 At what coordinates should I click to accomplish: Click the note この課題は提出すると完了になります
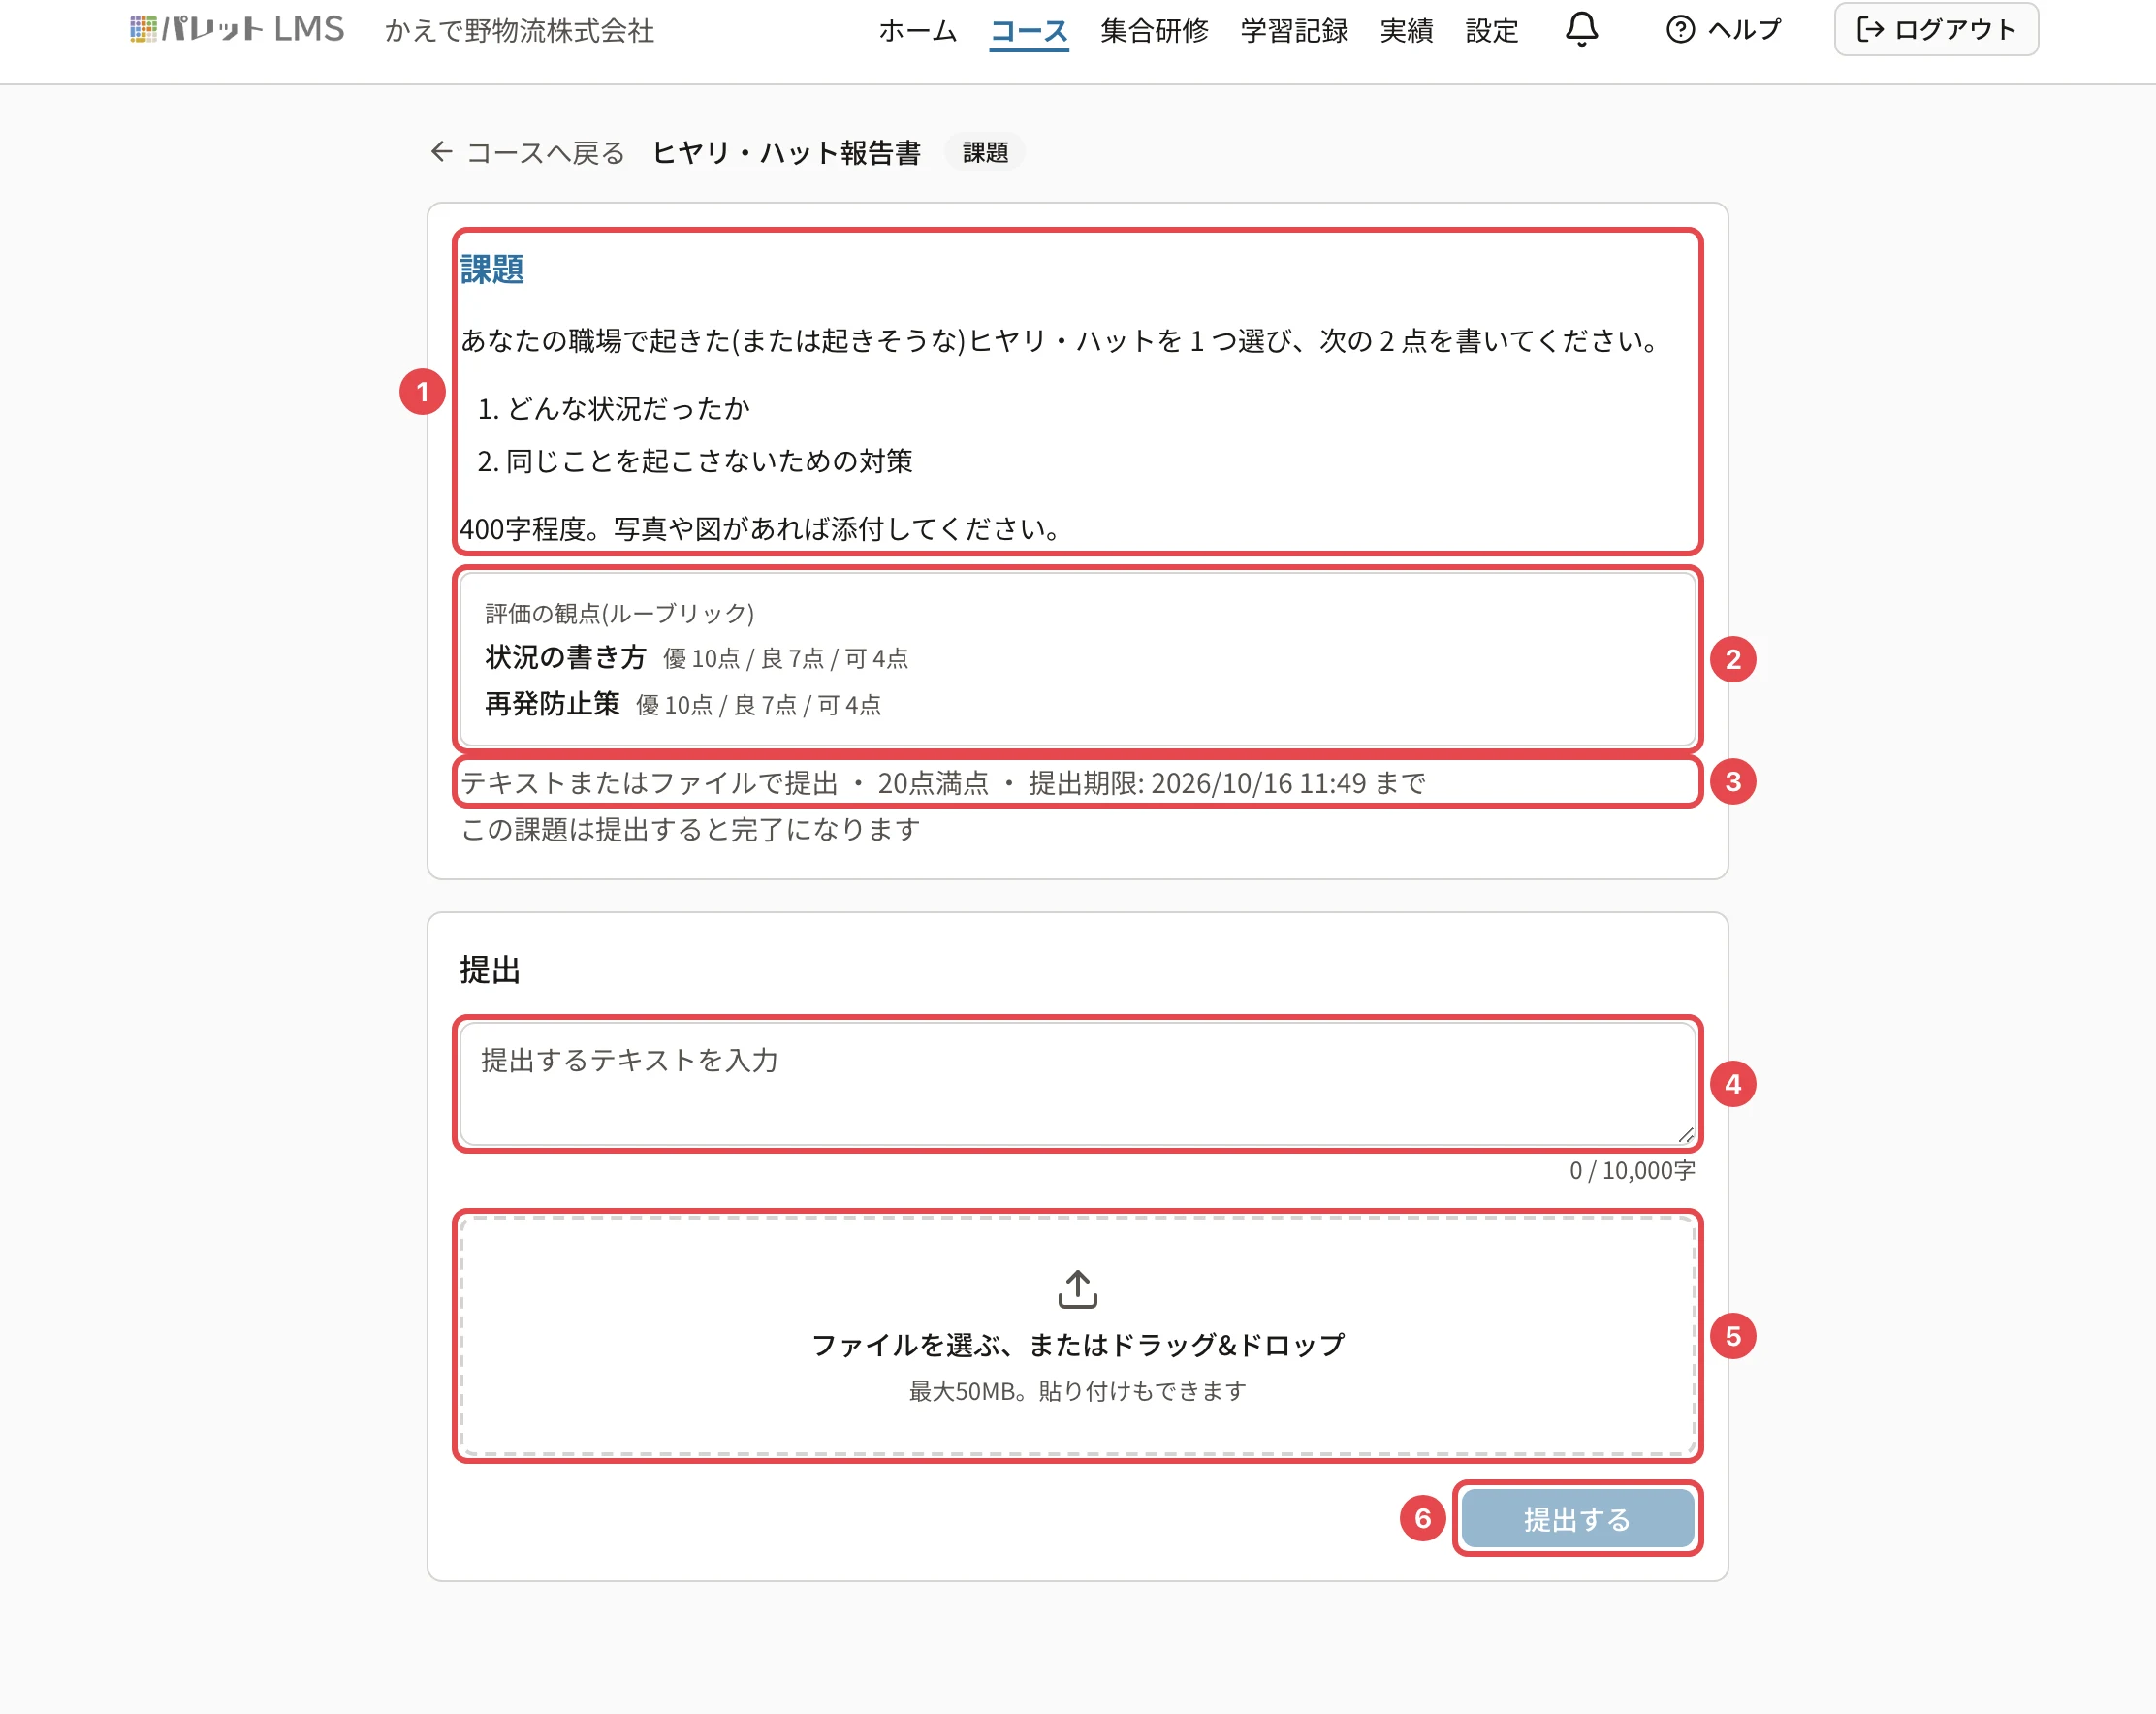pos(690,829)
